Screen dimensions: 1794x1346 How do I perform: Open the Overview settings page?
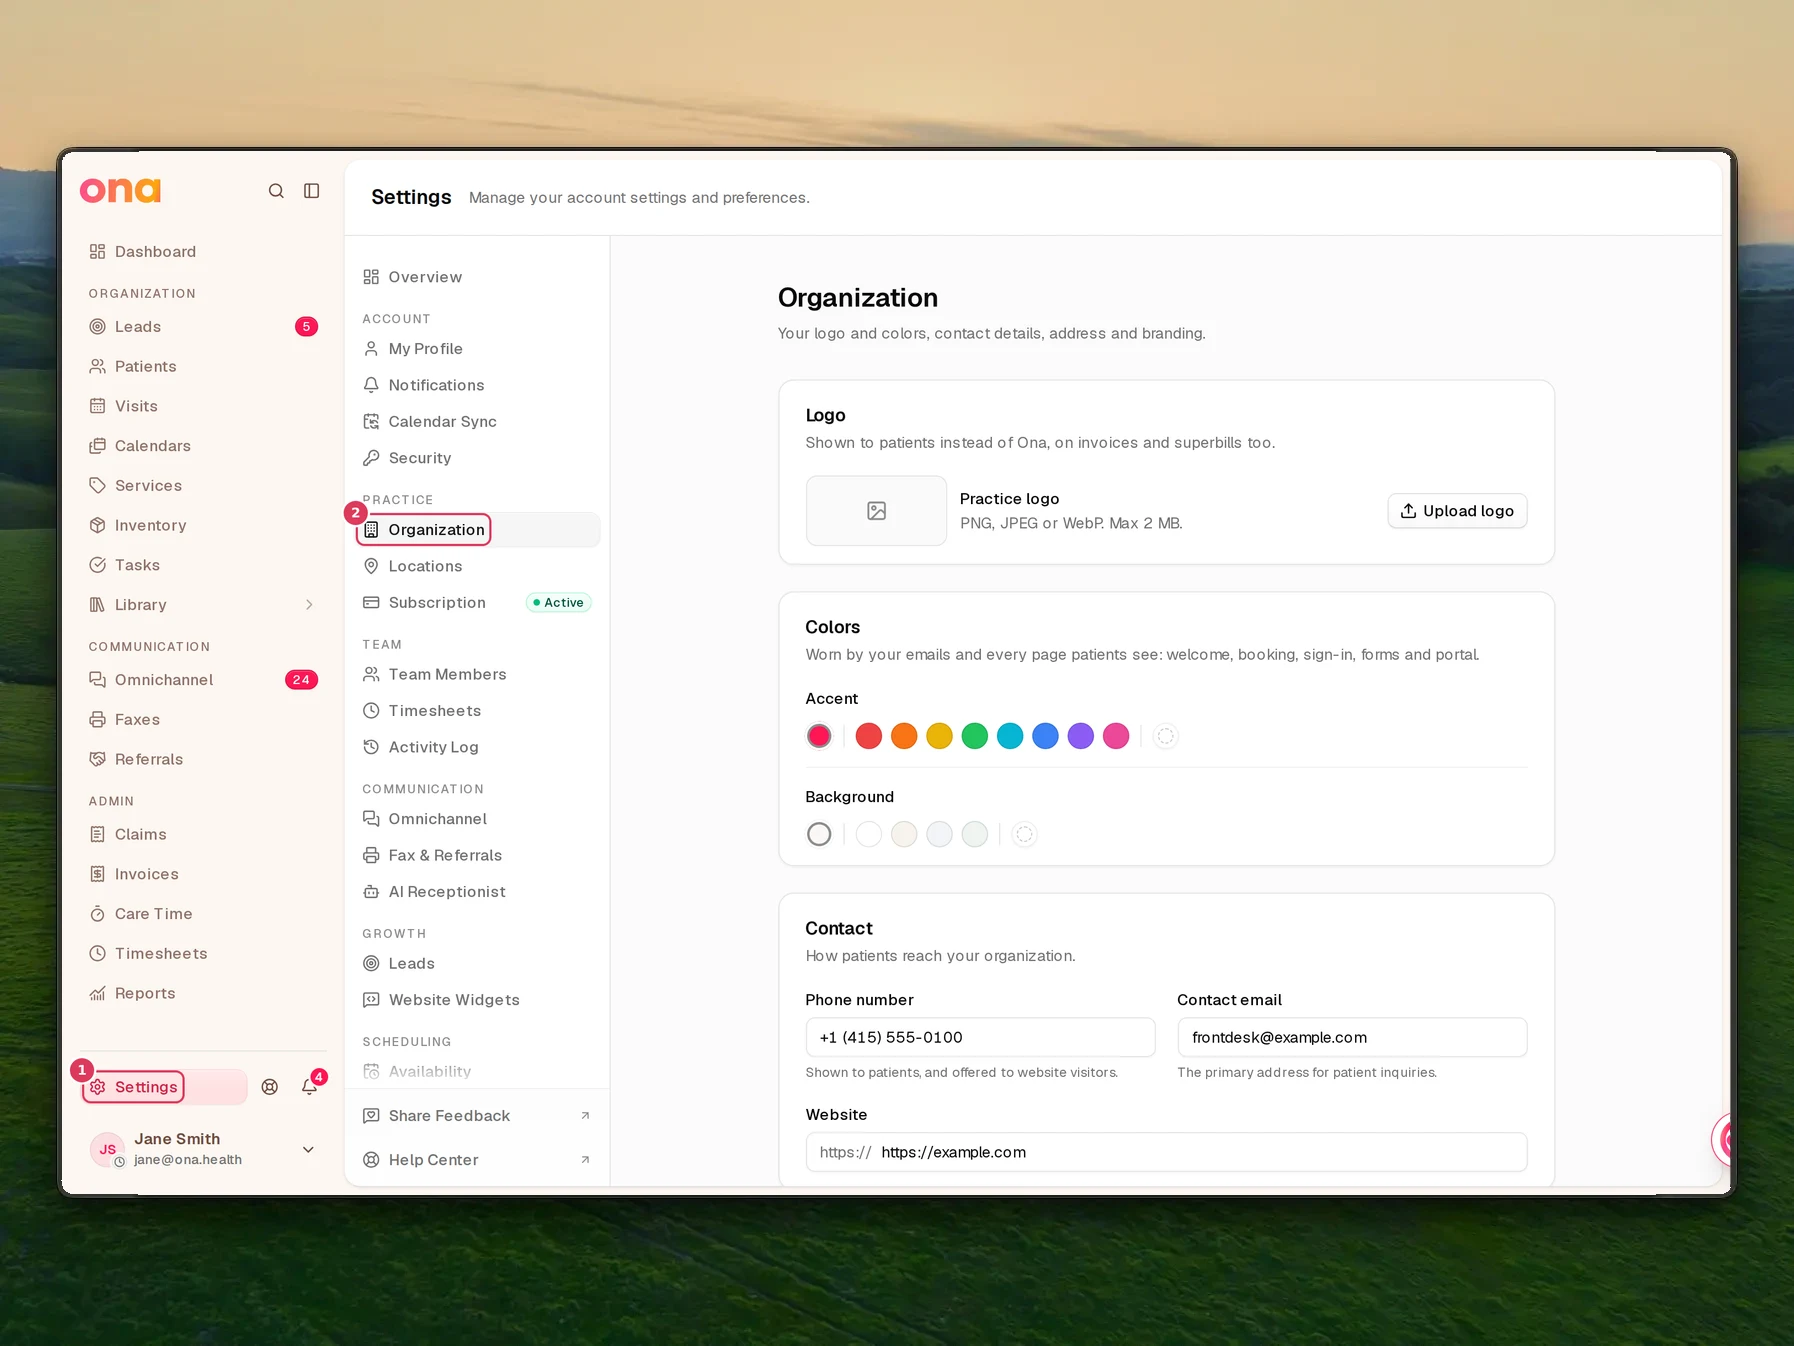pyautogui.click(x=478, y=277)
